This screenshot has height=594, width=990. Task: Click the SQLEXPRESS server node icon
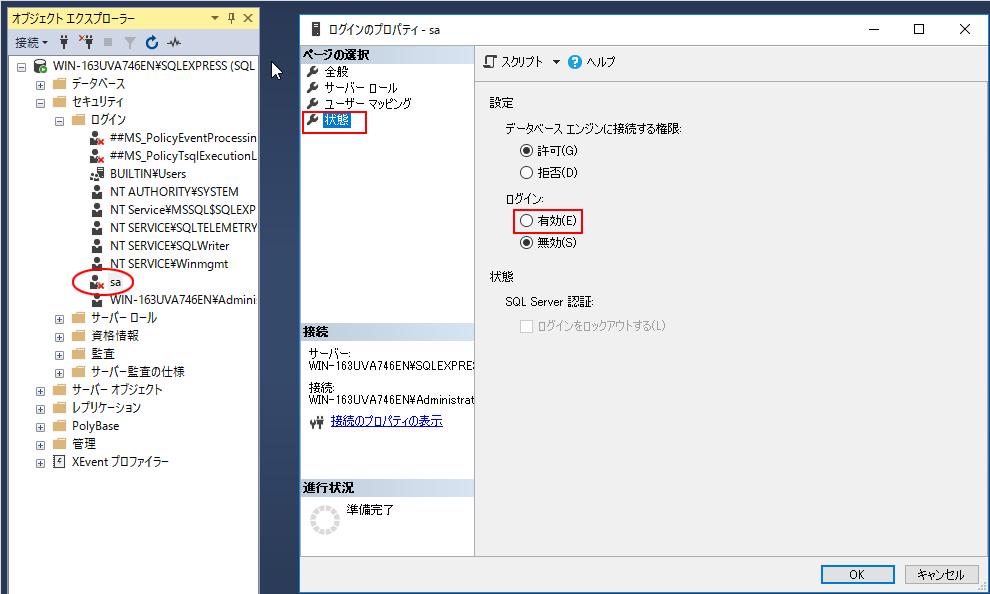(x=40, y=66)
